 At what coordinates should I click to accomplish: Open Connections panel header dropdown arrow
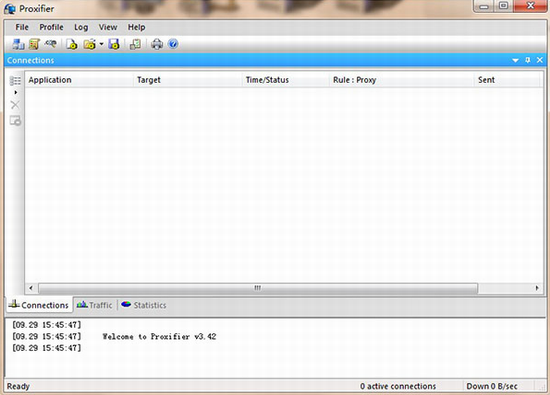click(515, 60)
